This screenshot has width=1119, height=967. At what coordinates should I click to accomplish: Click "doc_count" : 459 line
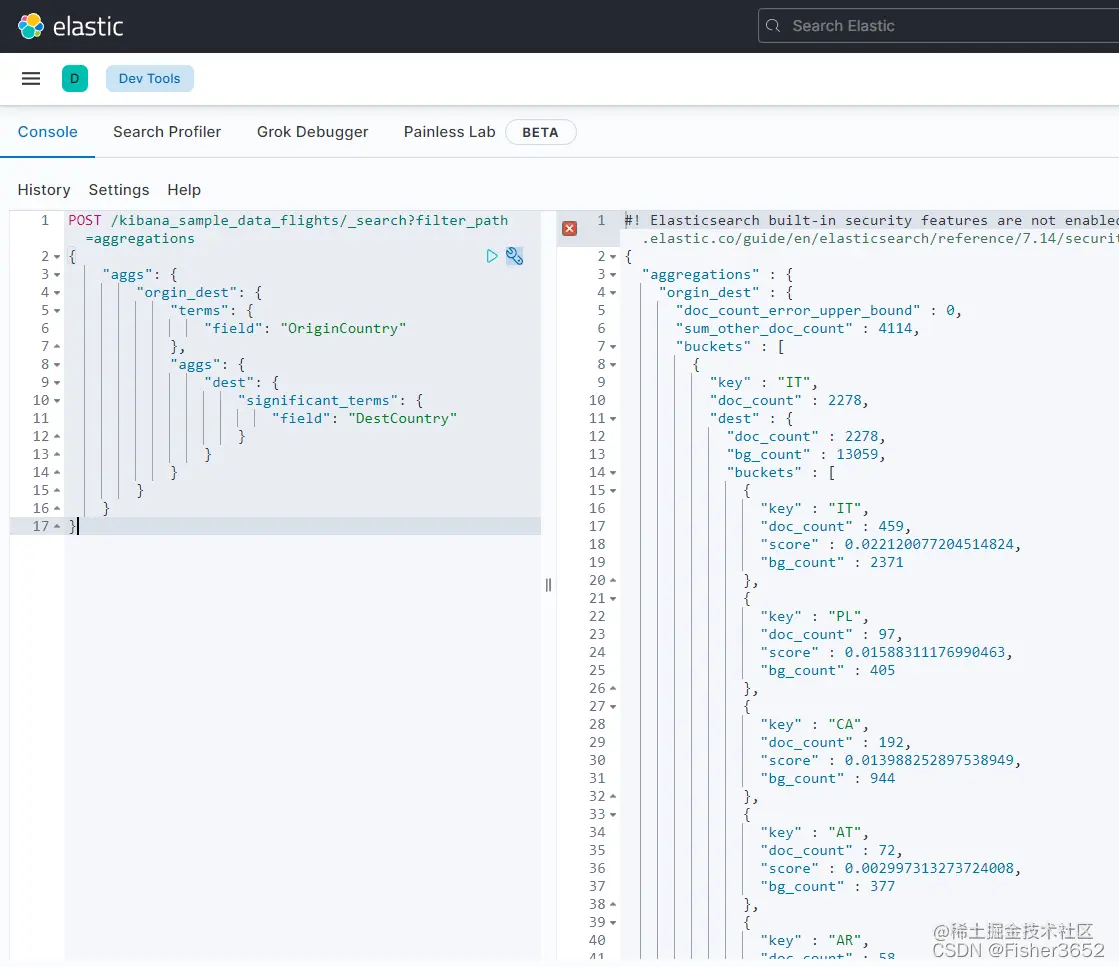(836, 527)
